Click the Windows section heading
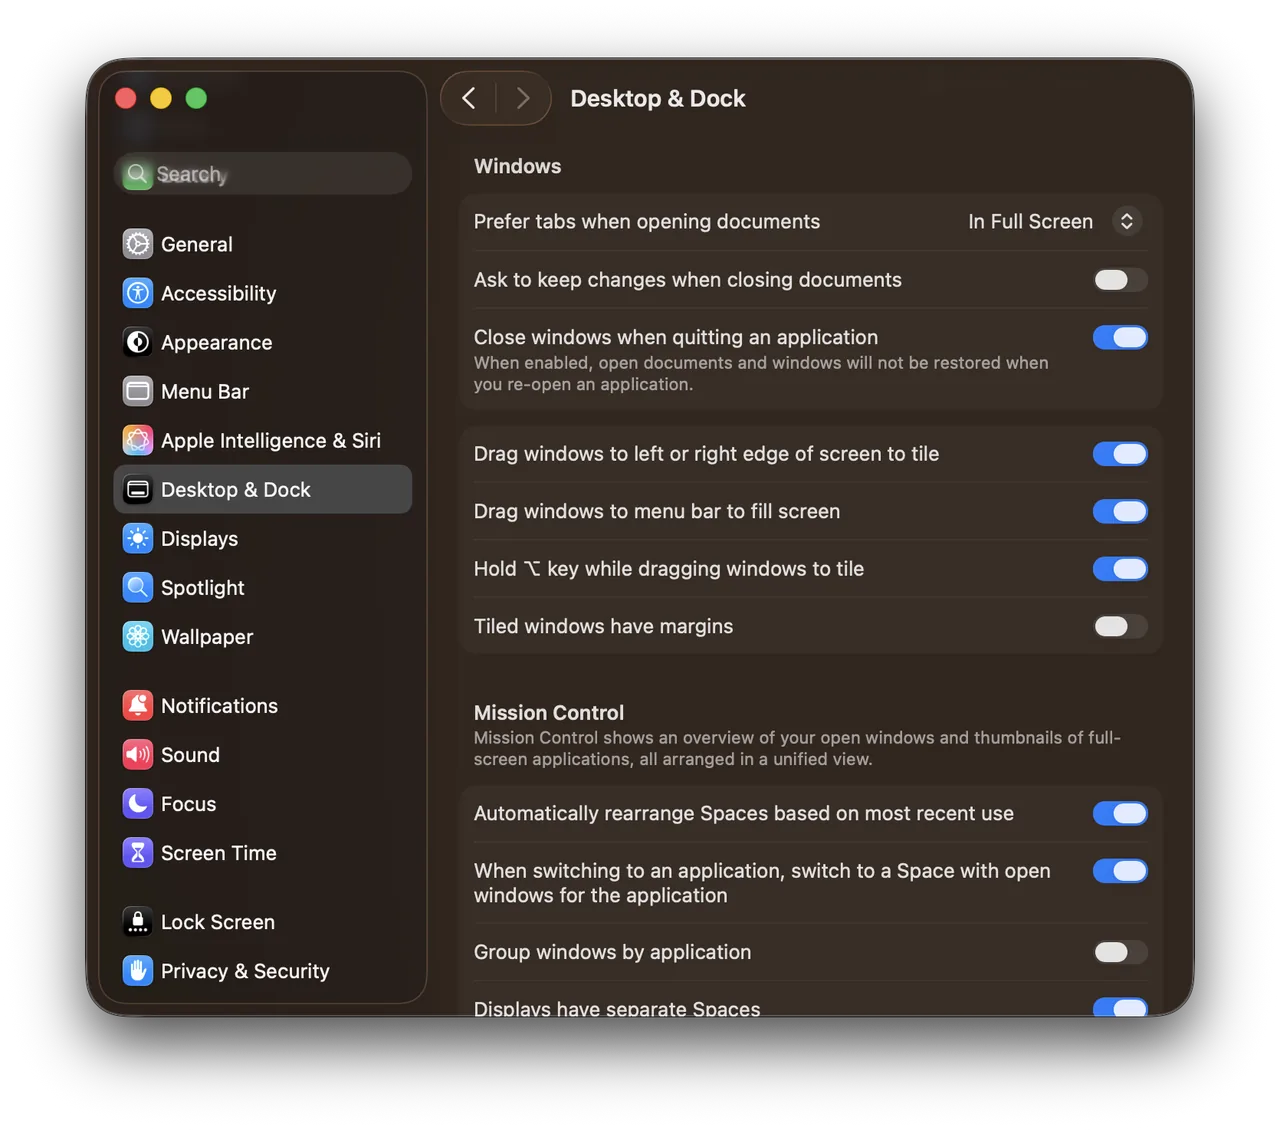 (x=517, y=166)
